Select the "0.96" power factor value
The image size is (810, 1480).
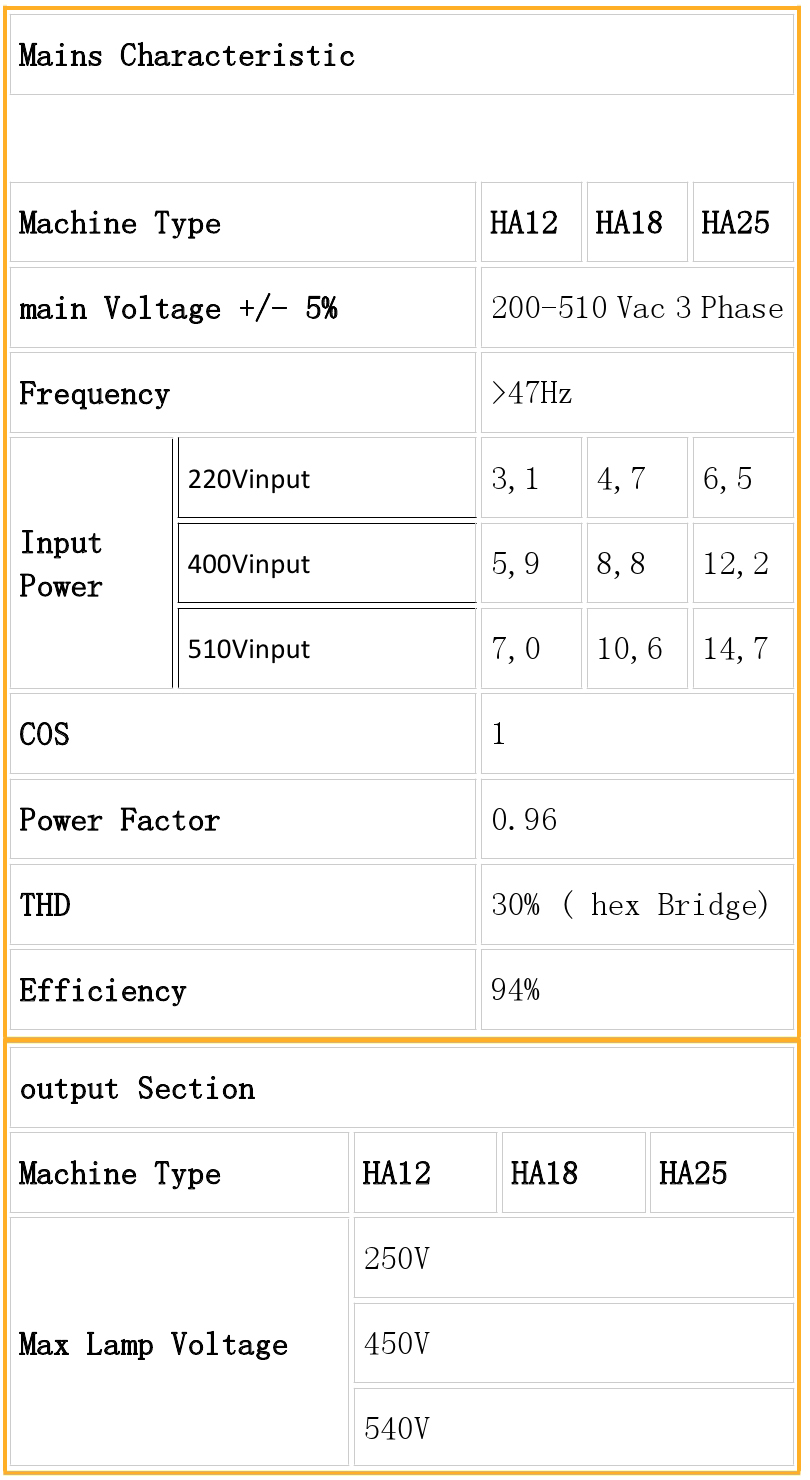[637, 820]
